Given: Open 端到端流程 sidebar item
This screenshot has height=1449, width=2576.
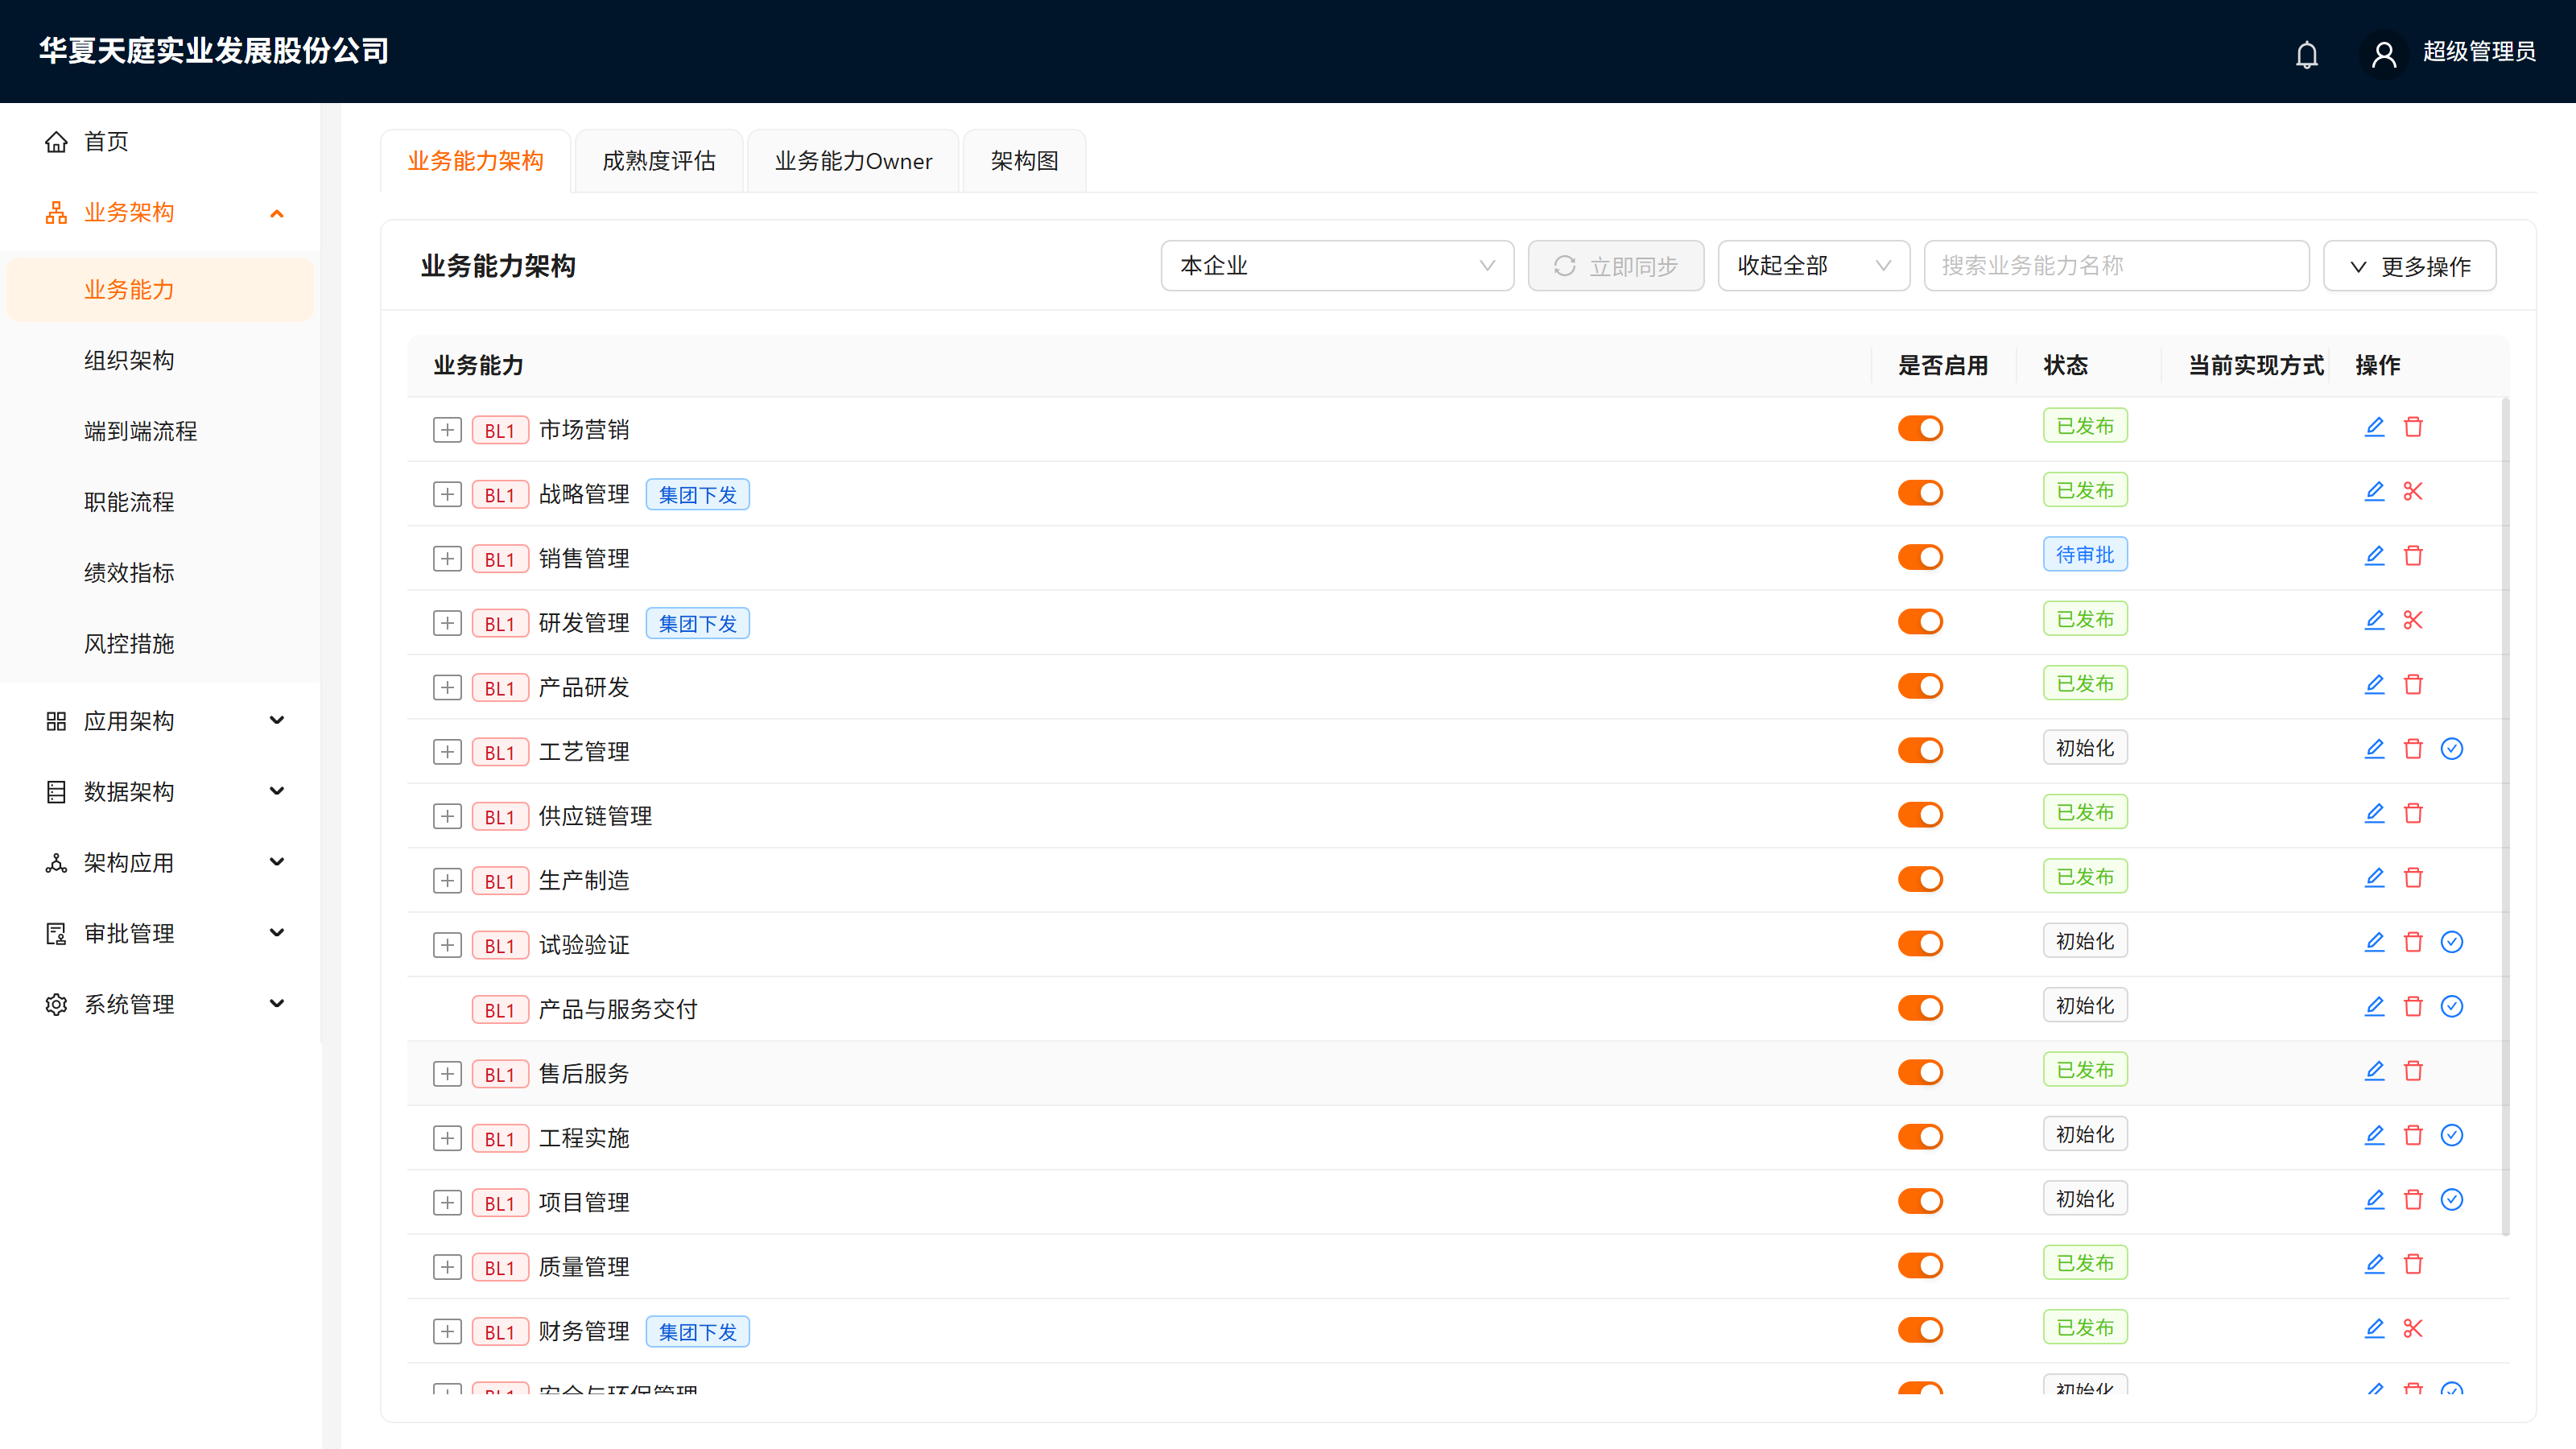Looking at the screenshot, I should (160, 431).
